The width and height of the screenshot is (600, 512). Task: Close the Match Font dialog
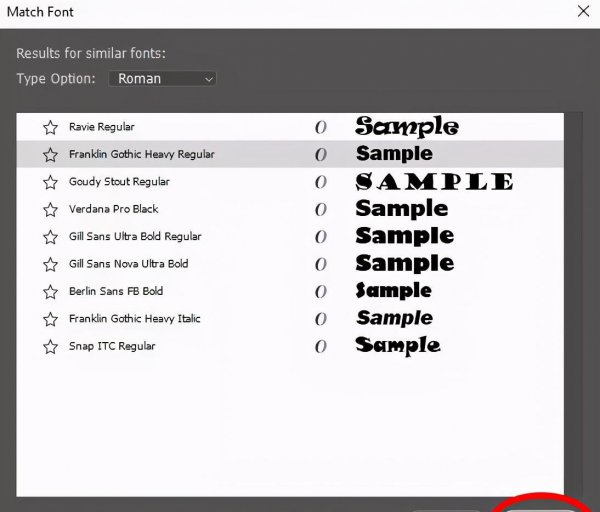coord(583,12)
